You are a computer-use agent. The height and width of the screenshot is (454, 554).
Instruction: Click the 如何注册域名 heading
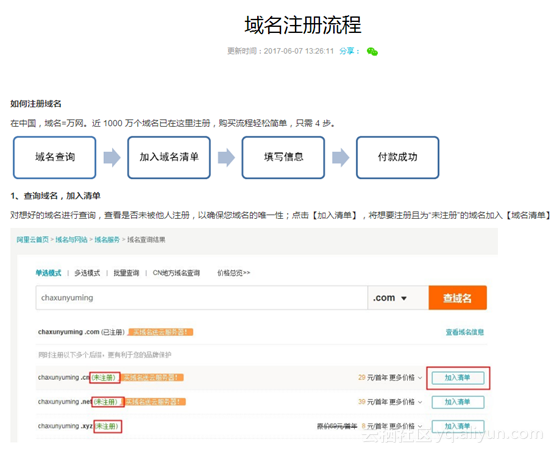pos(36,104)
